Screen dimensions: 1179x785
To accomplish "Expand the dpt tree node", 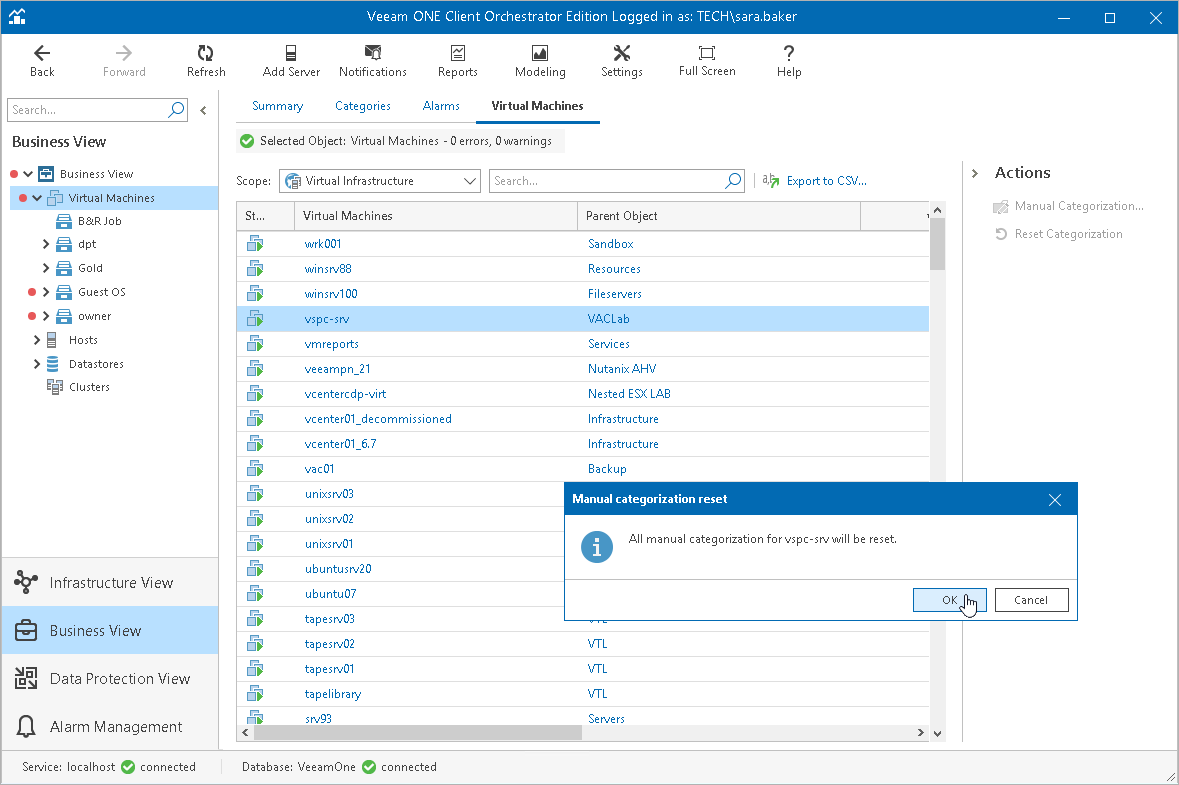I will click(x=46, y=244).
